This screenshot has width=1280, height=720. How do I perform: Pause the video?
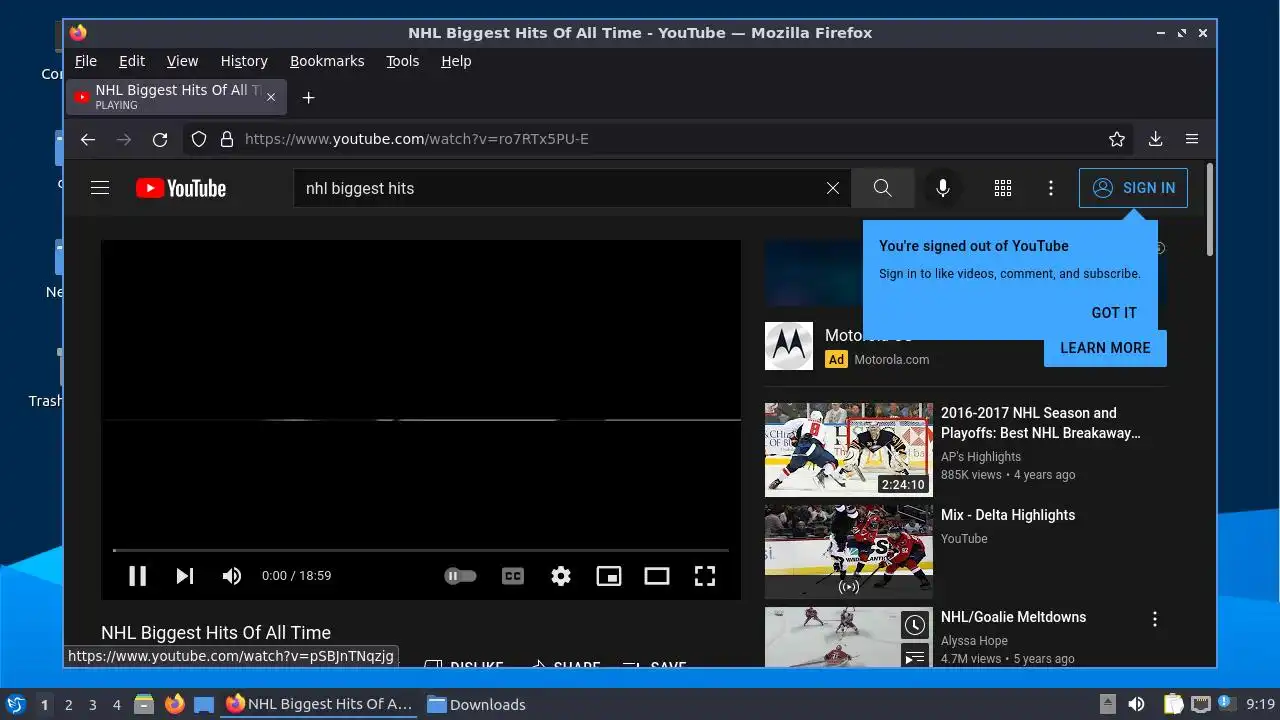[x=138, y=576]
